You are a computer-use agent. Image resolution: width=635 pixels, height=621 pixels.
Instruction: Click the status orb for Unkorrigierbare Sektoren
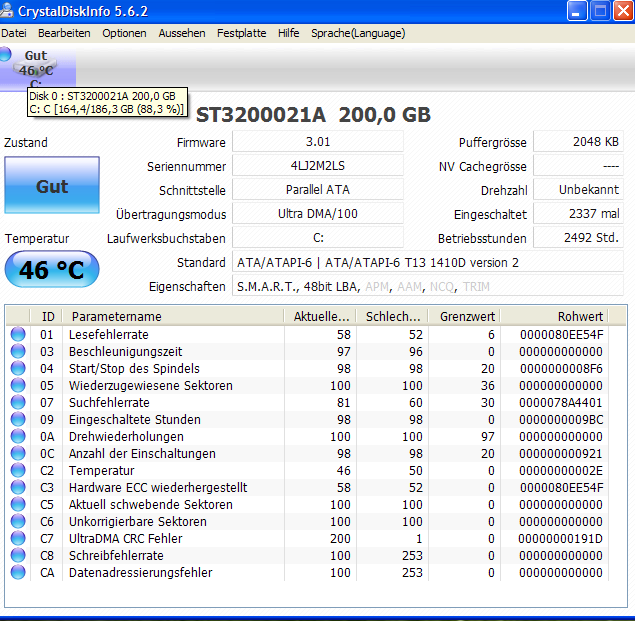point(18,521)
